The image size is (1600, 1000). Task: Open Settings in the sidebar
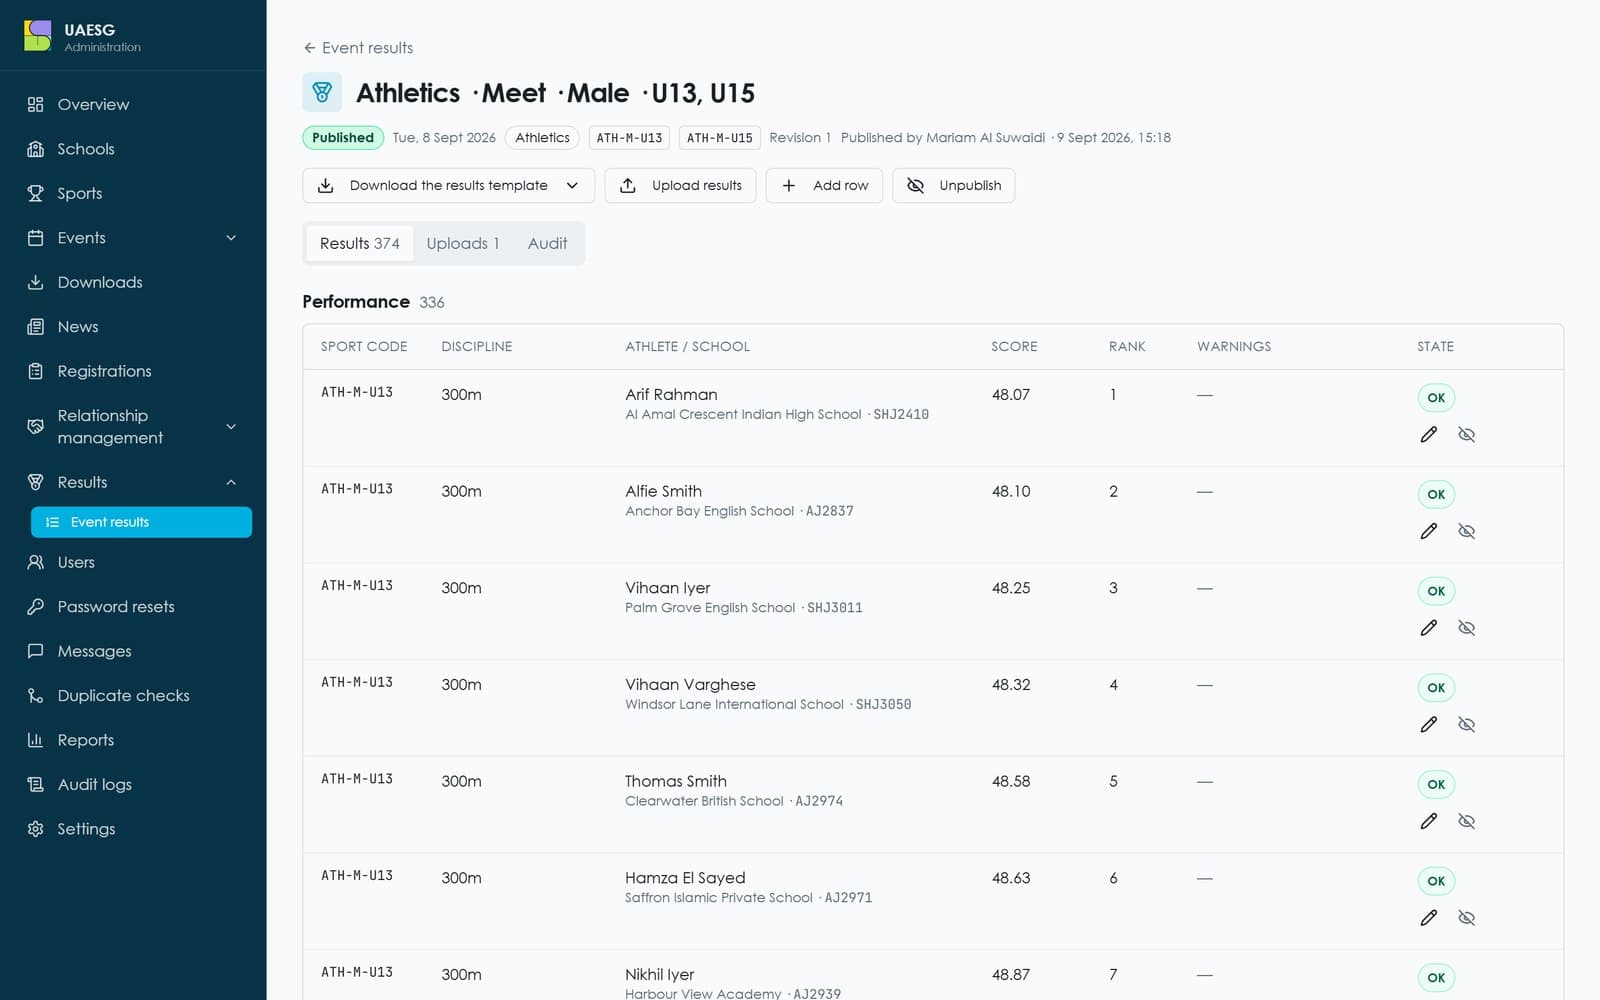point(133,829)
